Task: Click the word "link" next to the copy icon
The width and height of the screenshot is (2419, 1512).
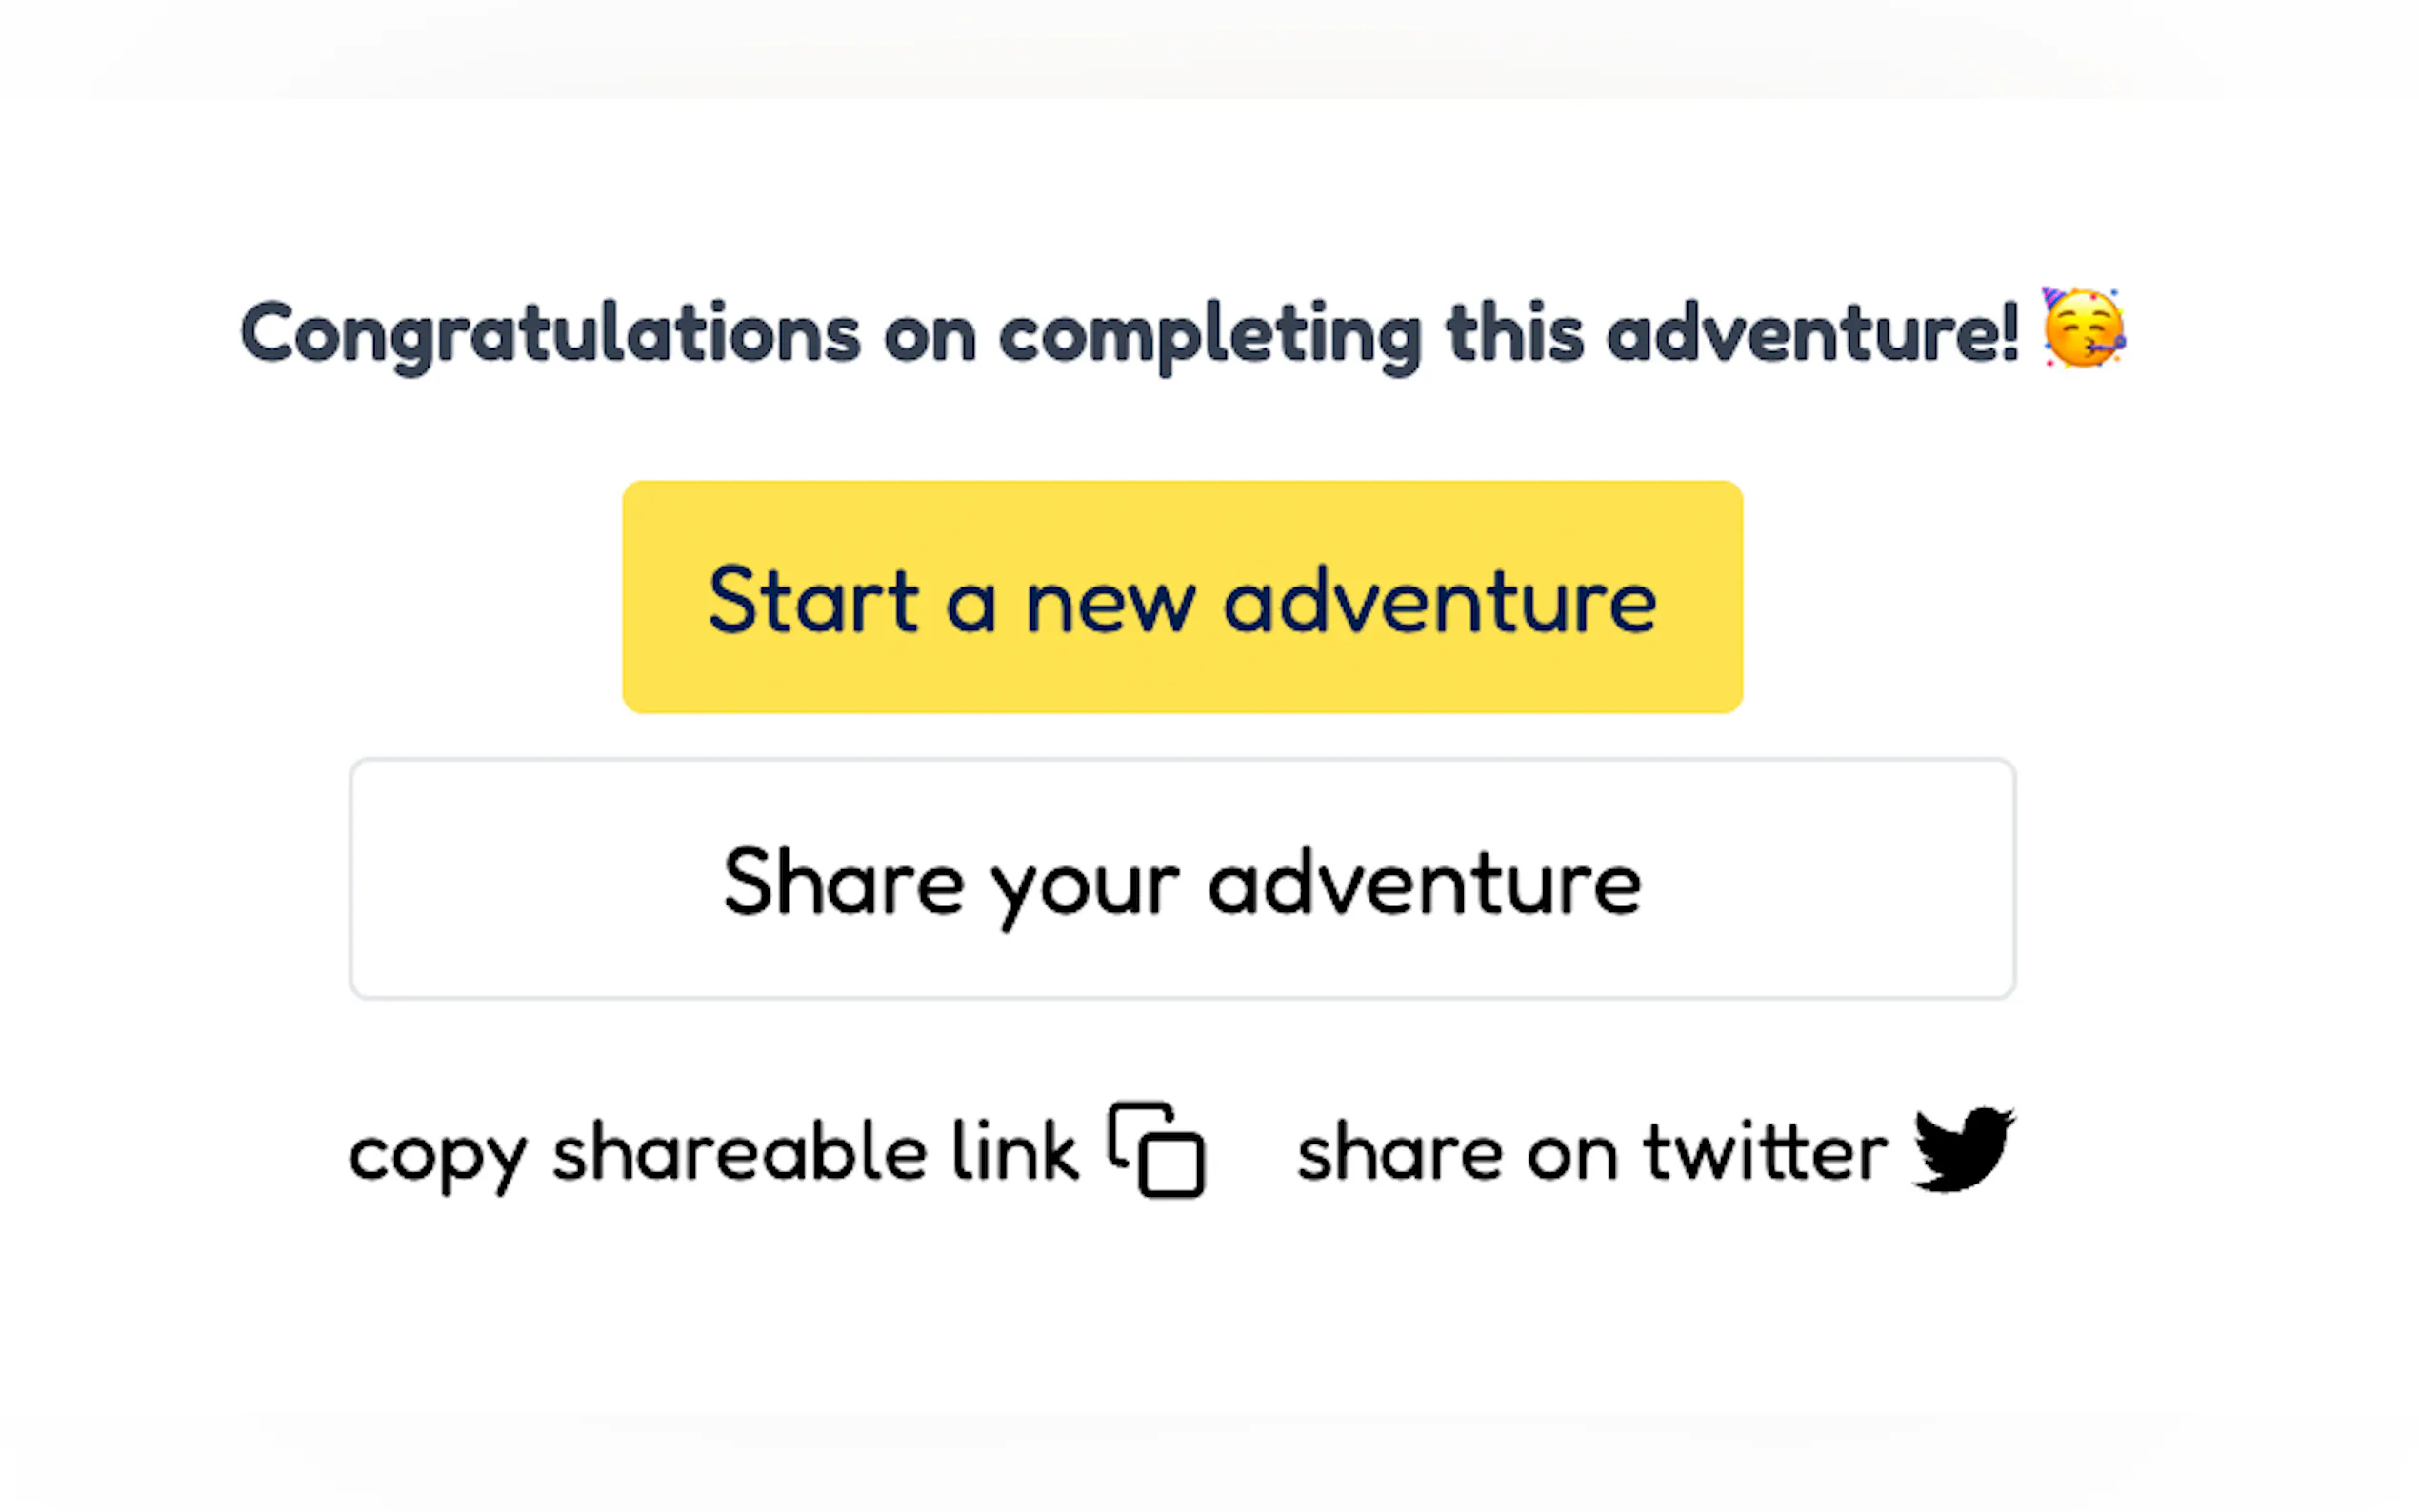Action: [1014, 1151]
